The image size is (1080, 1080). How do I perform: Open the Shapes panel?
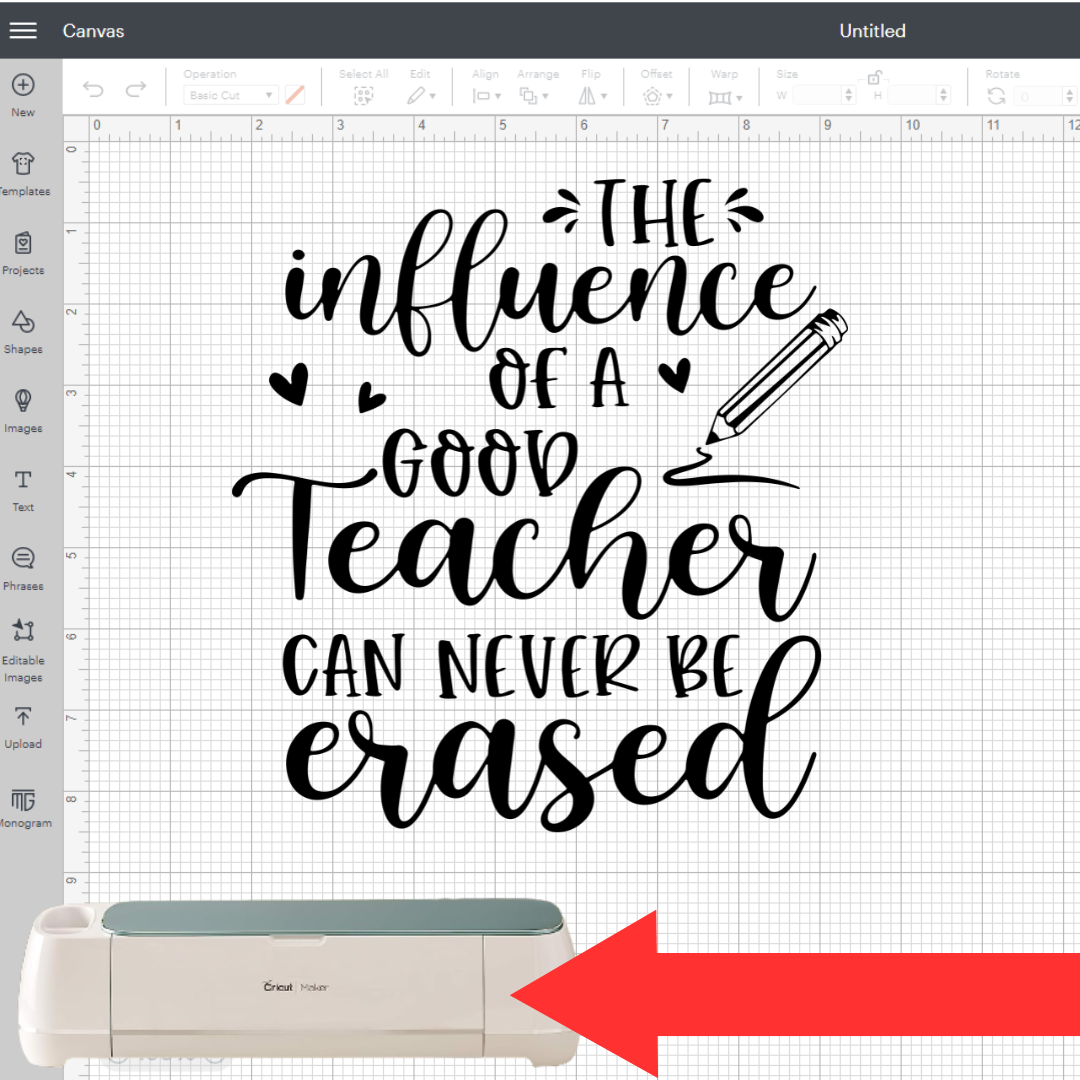click(23, 332)
